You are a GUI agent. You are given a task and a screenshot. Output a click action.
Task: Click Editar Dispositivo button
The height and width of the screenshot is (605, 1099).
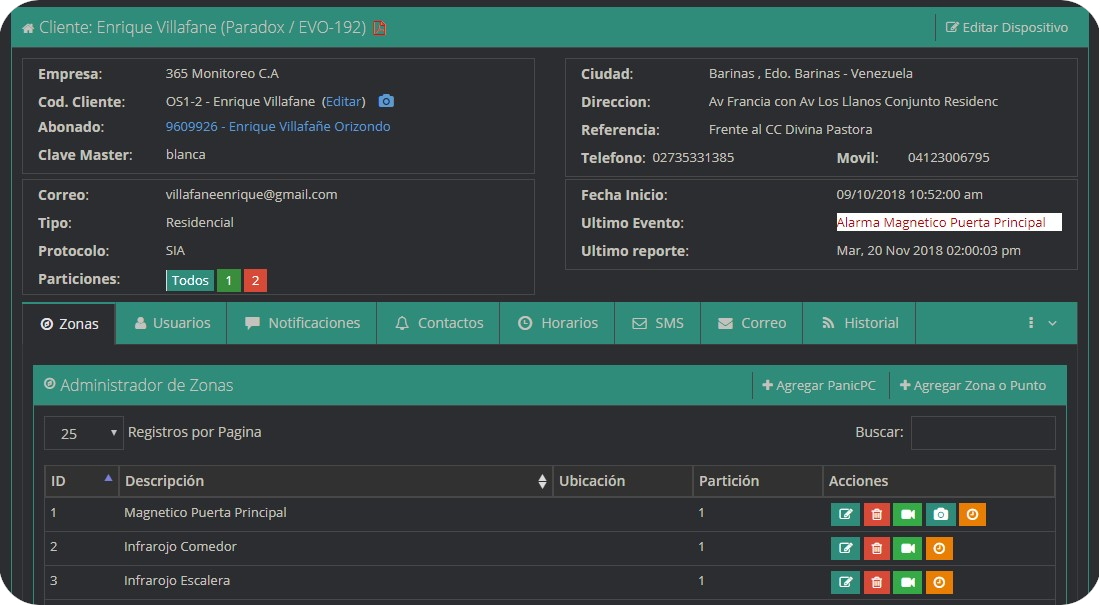point(1007,28)
